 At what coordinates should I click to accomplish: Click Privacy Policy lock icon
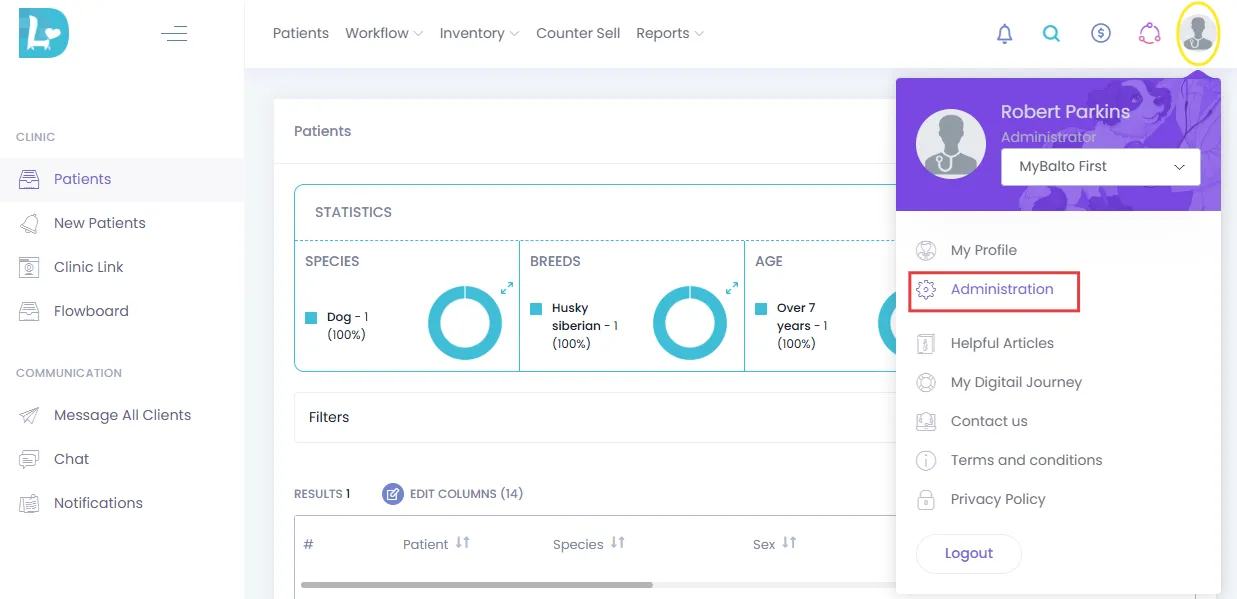926,499
